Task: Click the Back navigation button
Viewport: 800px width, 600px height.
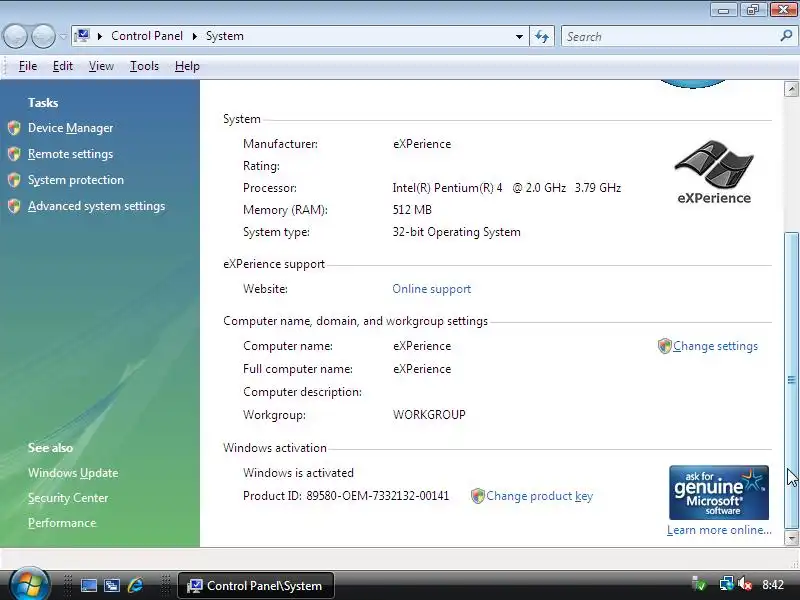Action: click(15, 37)
